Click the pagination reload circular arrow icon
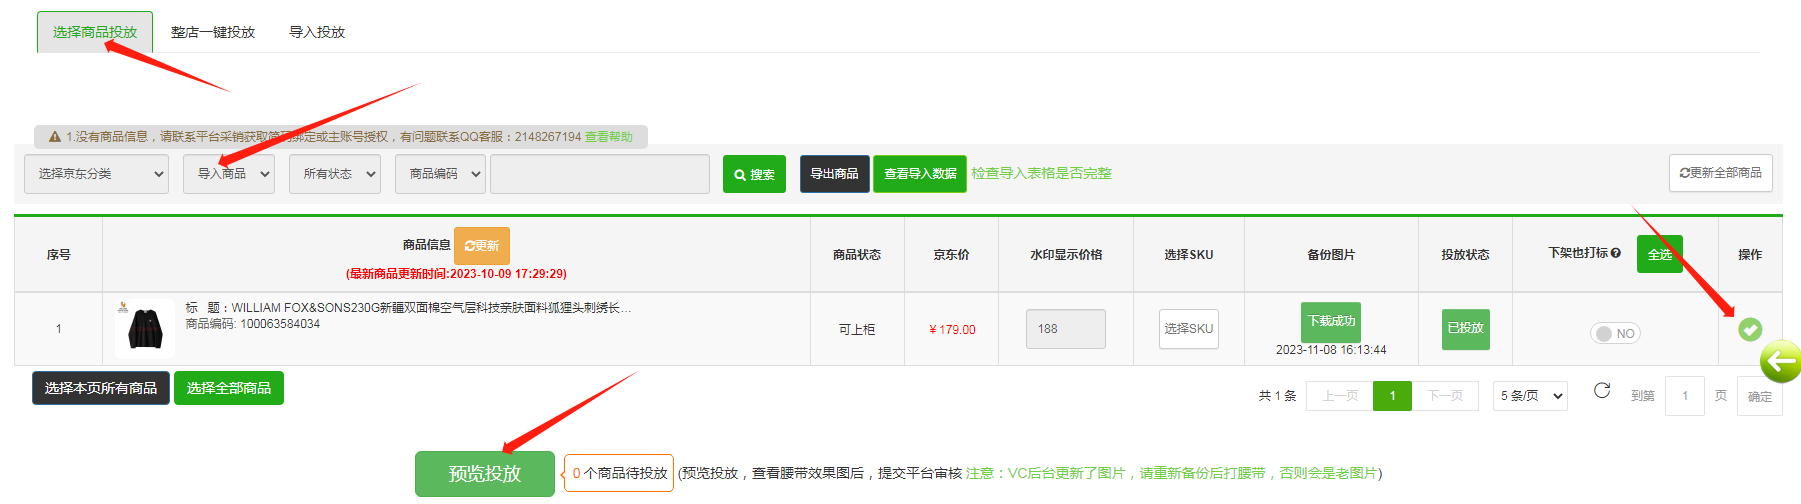The image size is (1801, 504). click(1601, 391)
